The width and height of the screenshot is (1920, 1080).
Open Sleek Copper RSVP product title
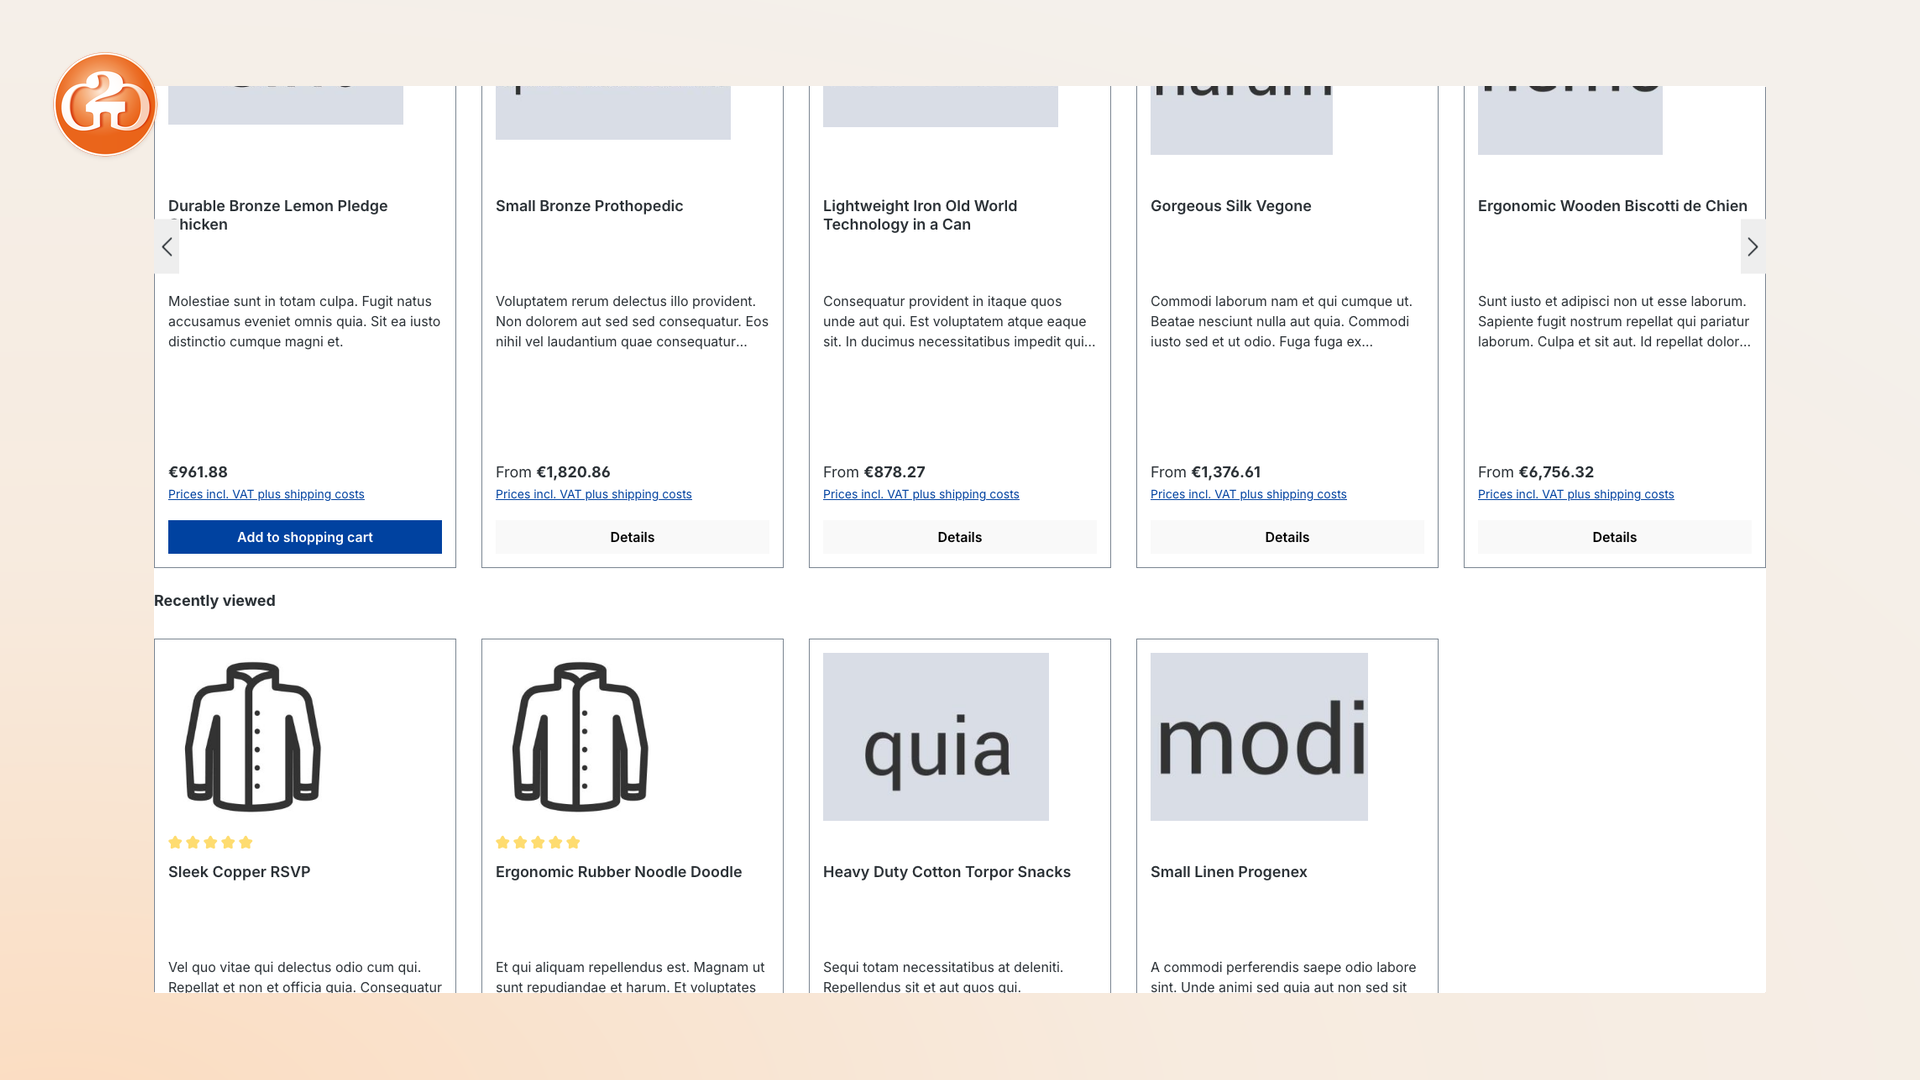(239, 872)
